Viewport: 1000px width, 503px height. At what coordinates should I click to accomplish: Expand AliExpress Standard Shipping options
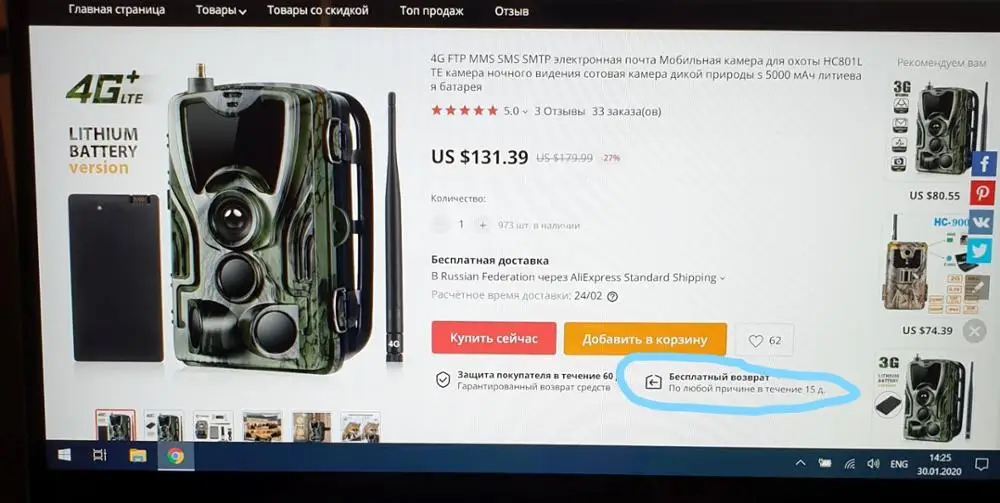723,278
